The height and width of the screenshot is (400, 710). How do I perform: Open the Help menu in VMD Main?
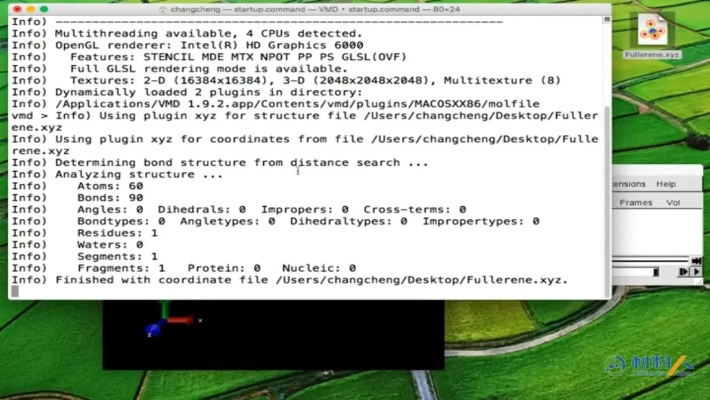click(x=665, y=184)
